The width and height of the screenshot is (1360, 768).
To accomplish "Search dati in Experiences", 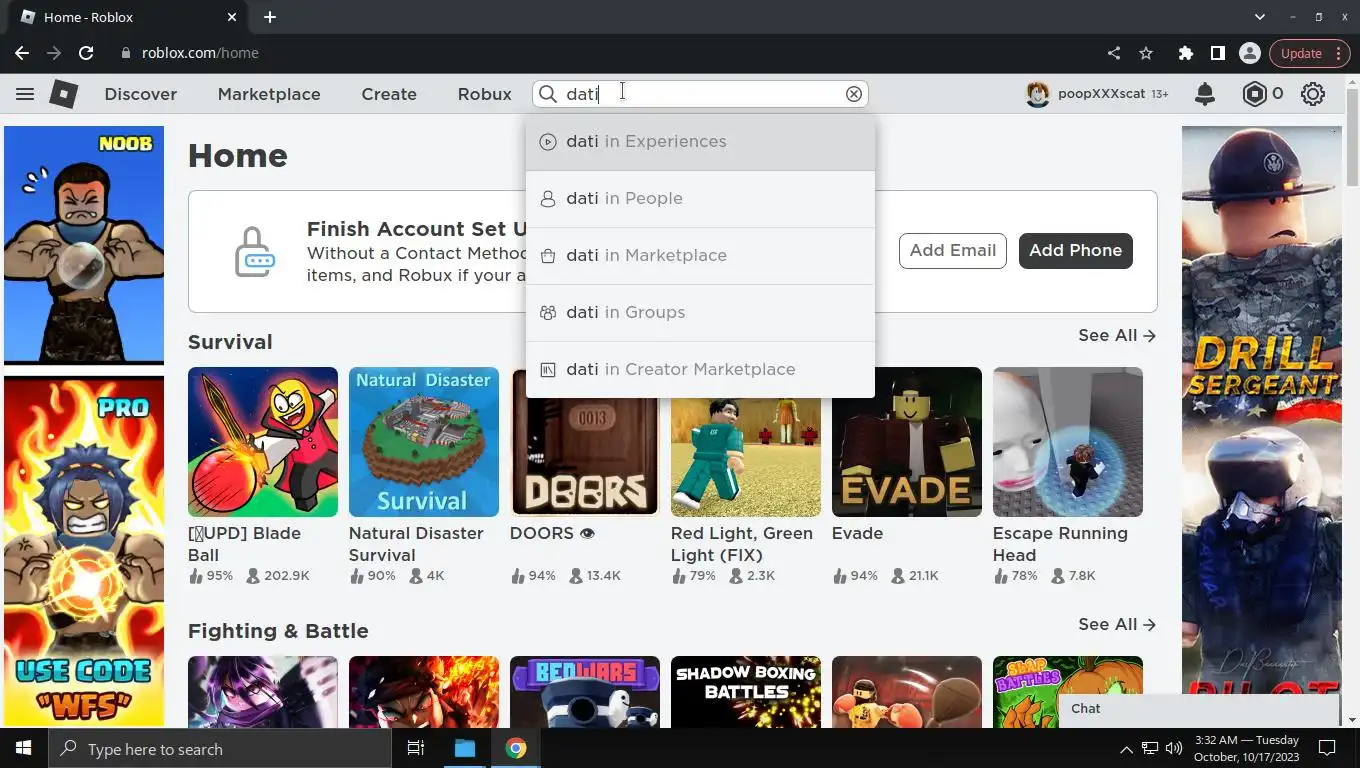I will [700, 142].
